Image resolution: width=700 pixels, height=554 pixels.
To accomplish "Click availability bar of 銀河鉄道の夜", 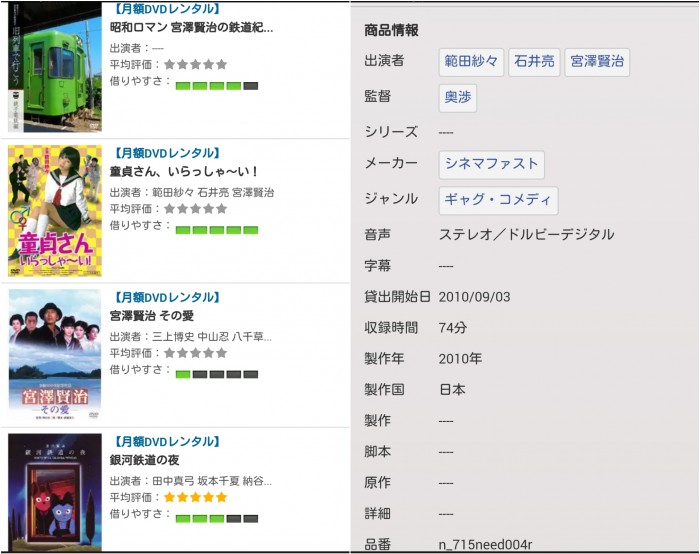I will pyautogui.click(x=217, y=518).
